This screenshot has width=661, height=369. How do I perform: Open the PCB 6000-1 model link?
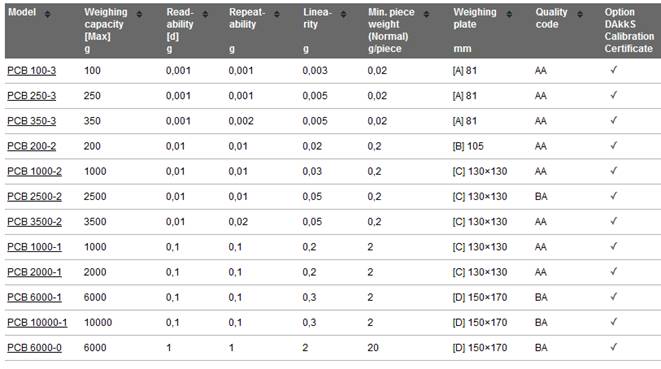pos(35,298)
